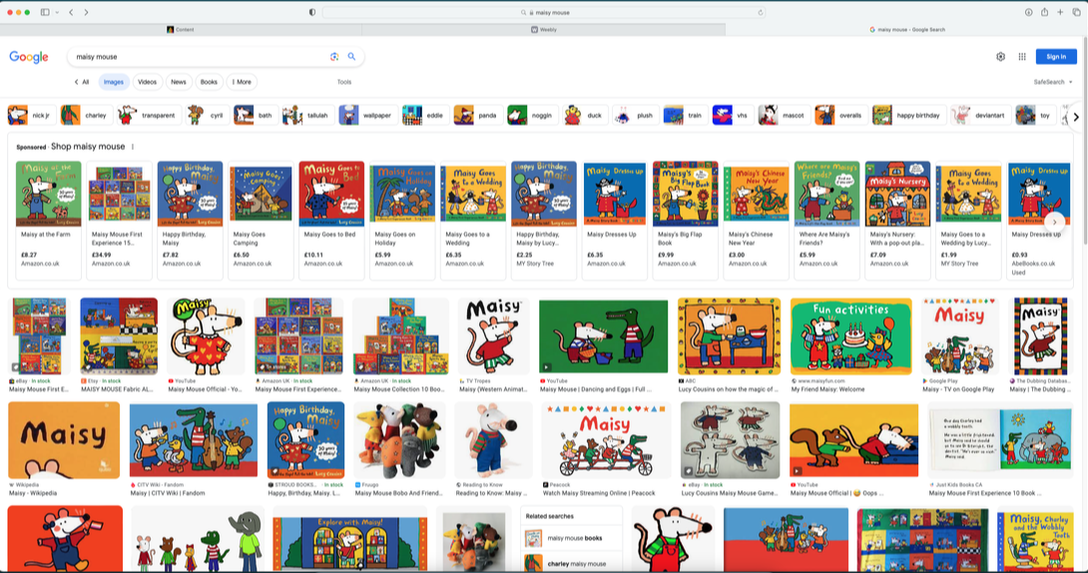Switch to the Content browser tab
Viewport: 1088px width, 573px height.
pyautogui.click(x=180, y=30)
